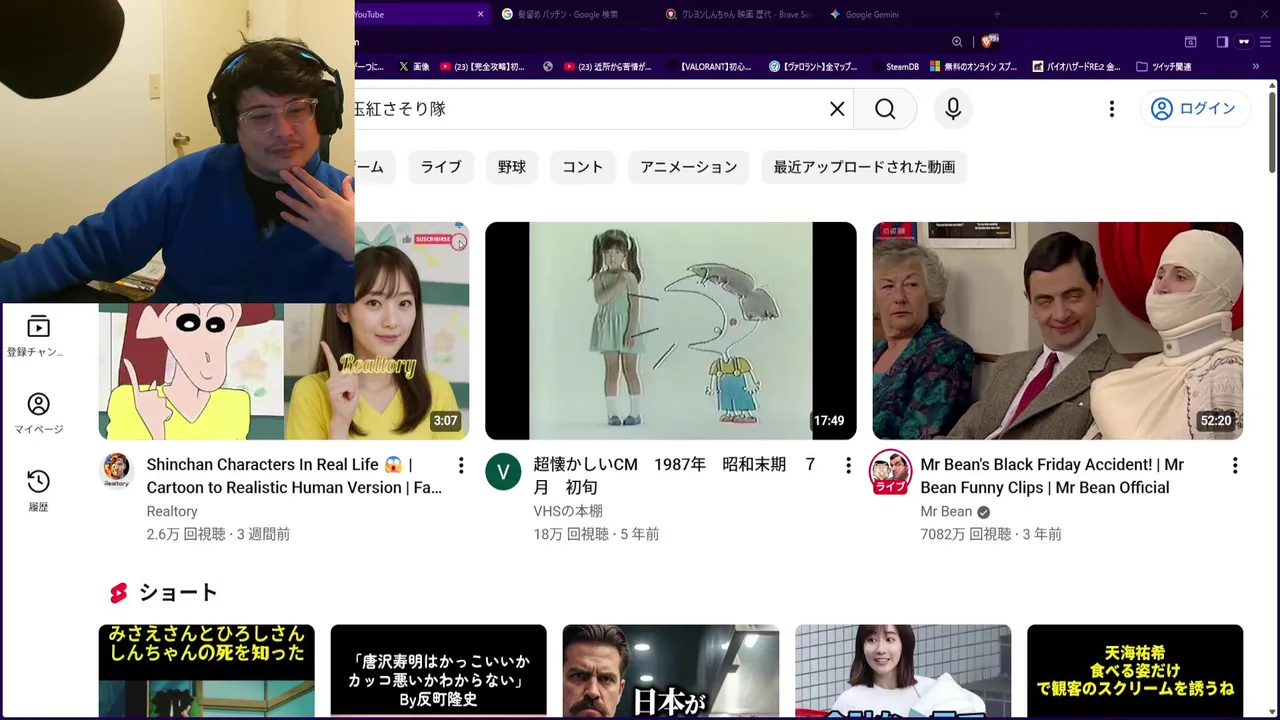Open 履歴 history in the sidebar

point(38,491)
